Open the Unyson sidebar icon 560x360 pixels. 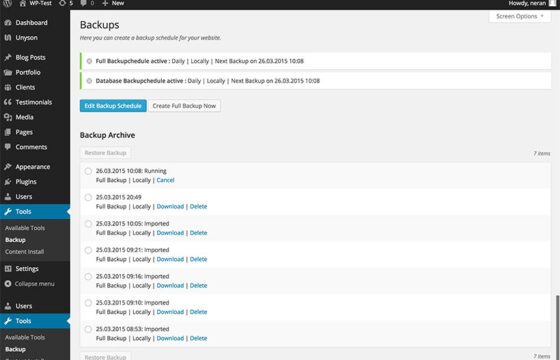point(8,38)
